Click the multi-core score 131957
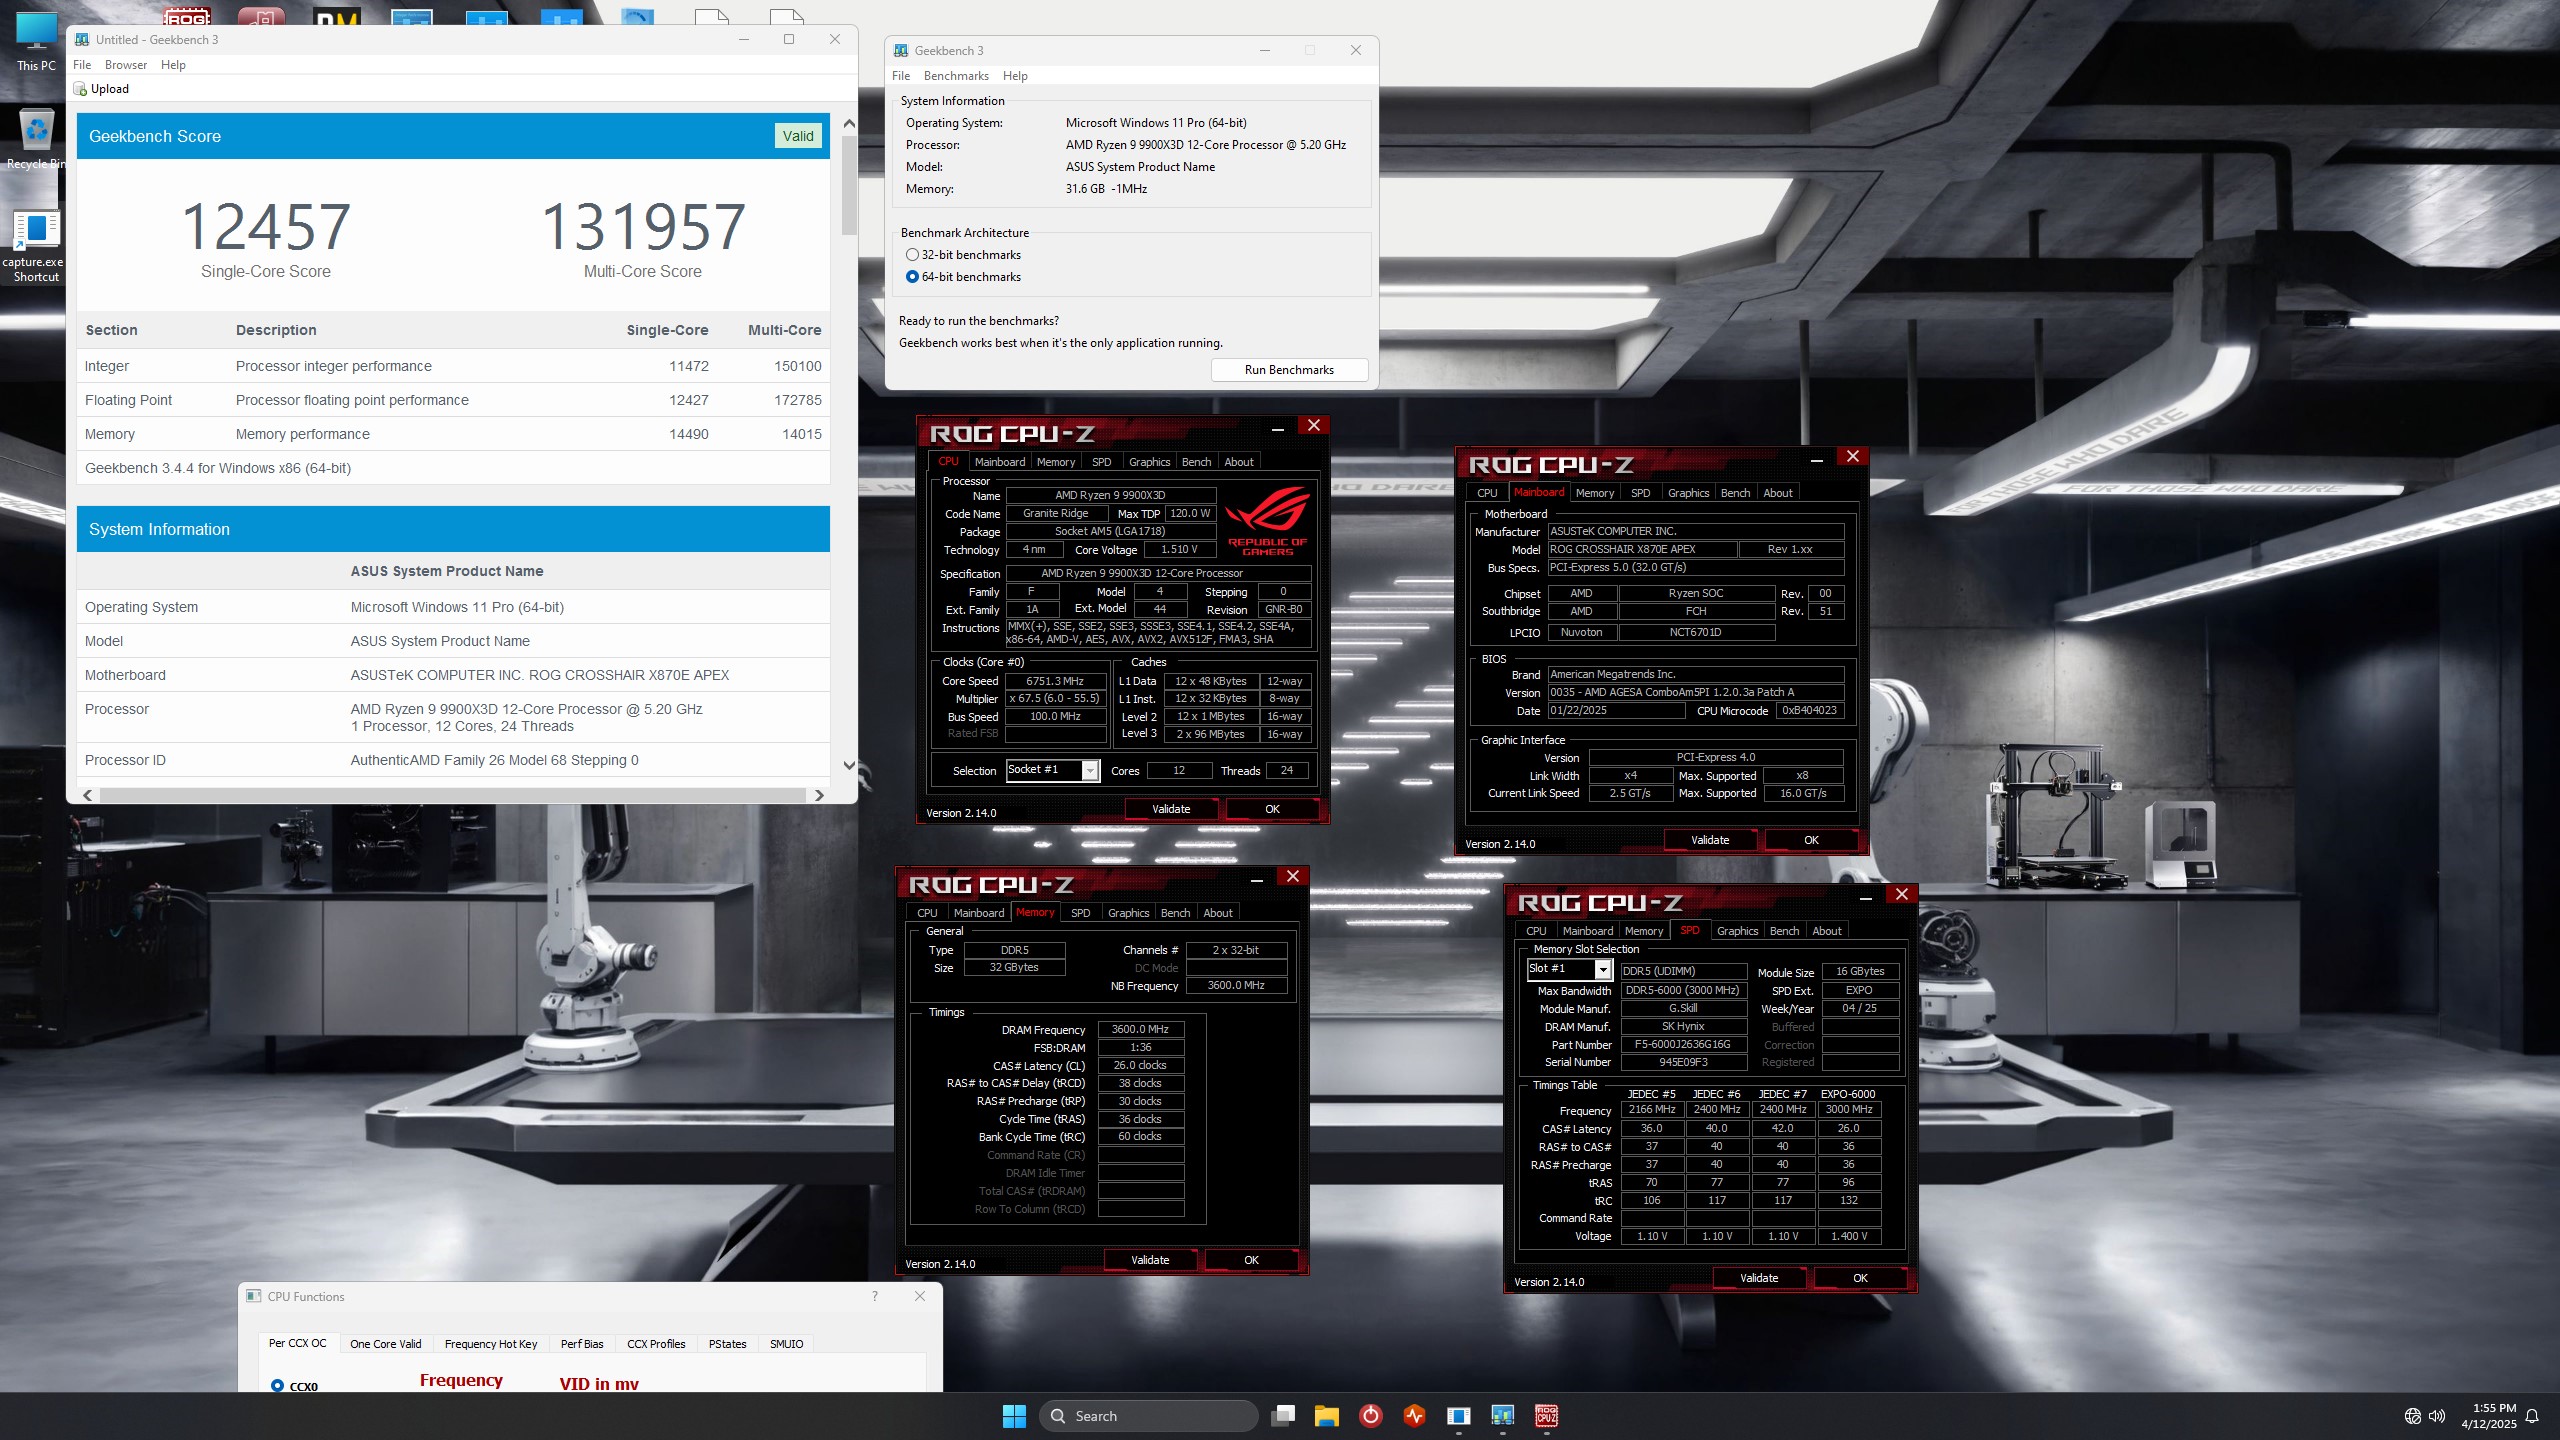This screenshot has width=2560, height=1440. (x=643, y=226)
